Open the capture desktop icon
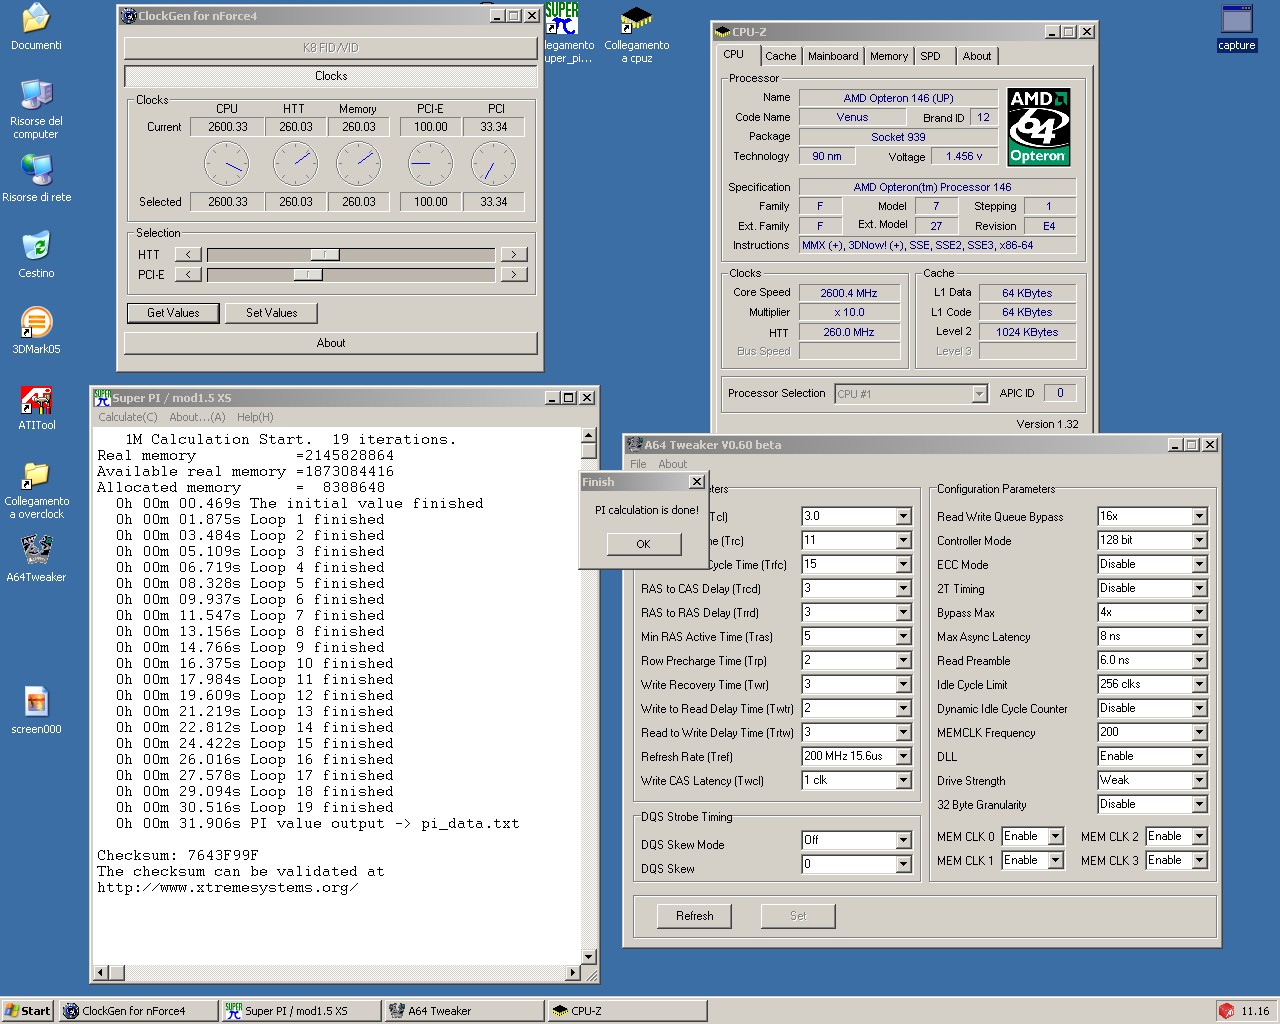1280x1024 pixels. [x=1237, y=27]
